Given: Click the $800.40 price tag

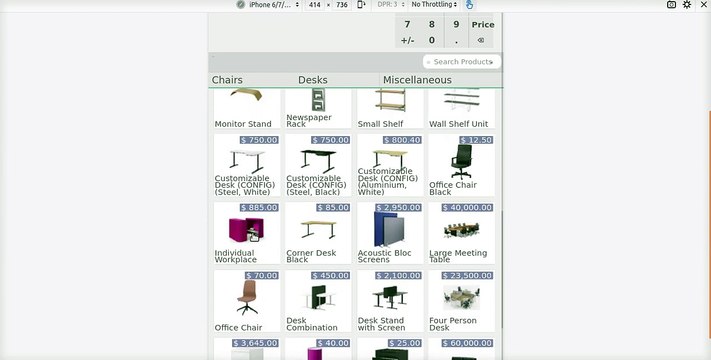Looking at the screenshot, I should pyautogui.click(x=402, y=140).
